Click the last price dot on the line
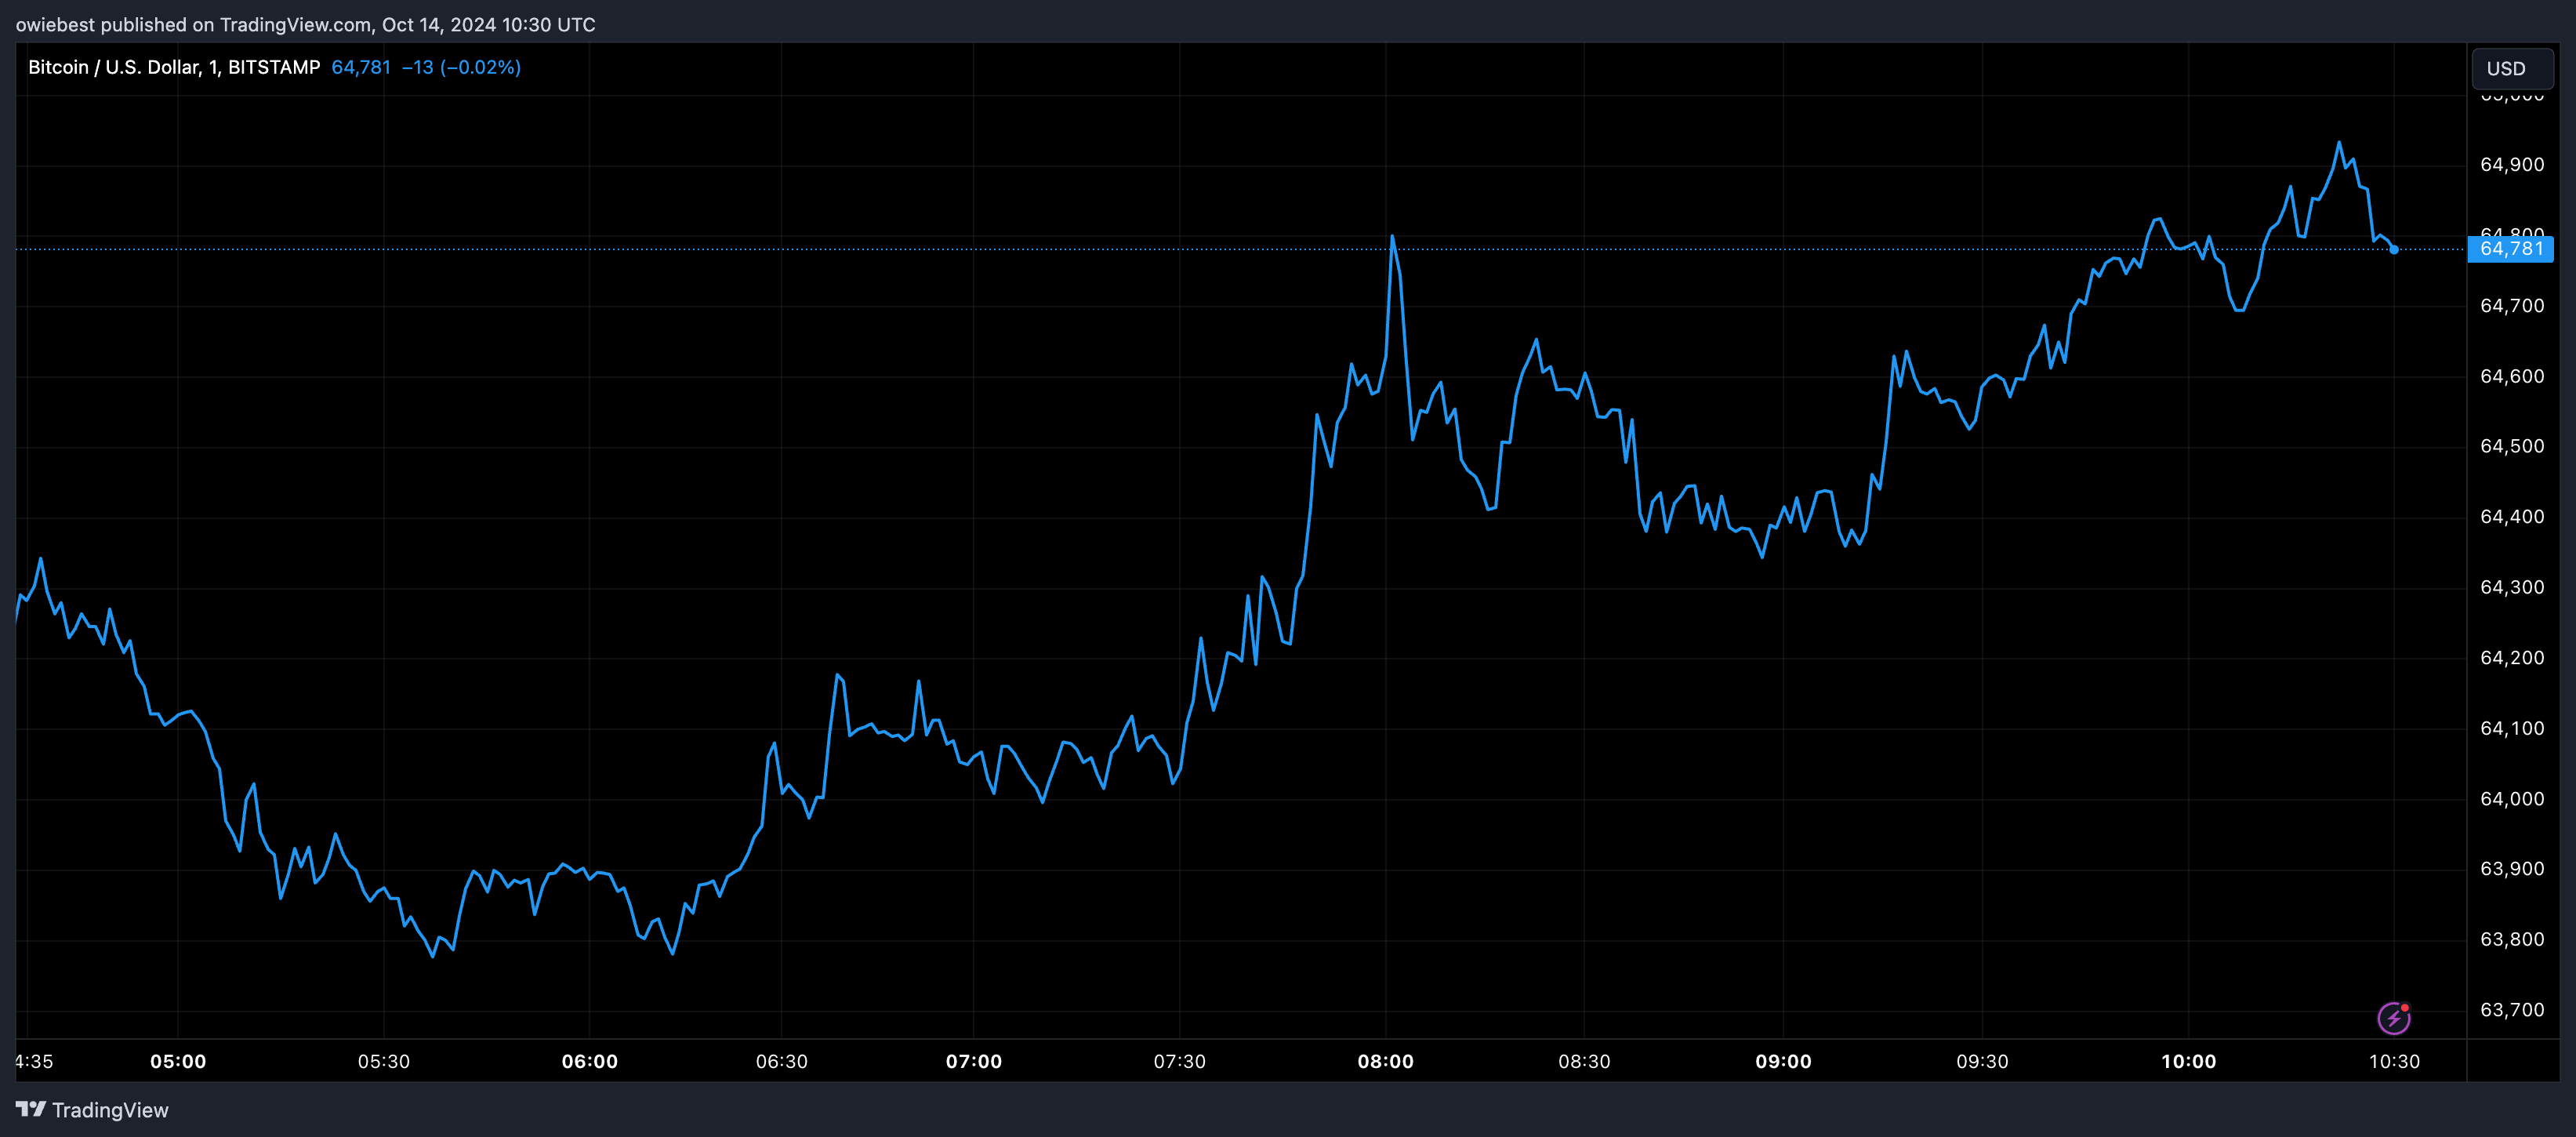Viewport: 2576px width, 1137px height. (2394, 249)
